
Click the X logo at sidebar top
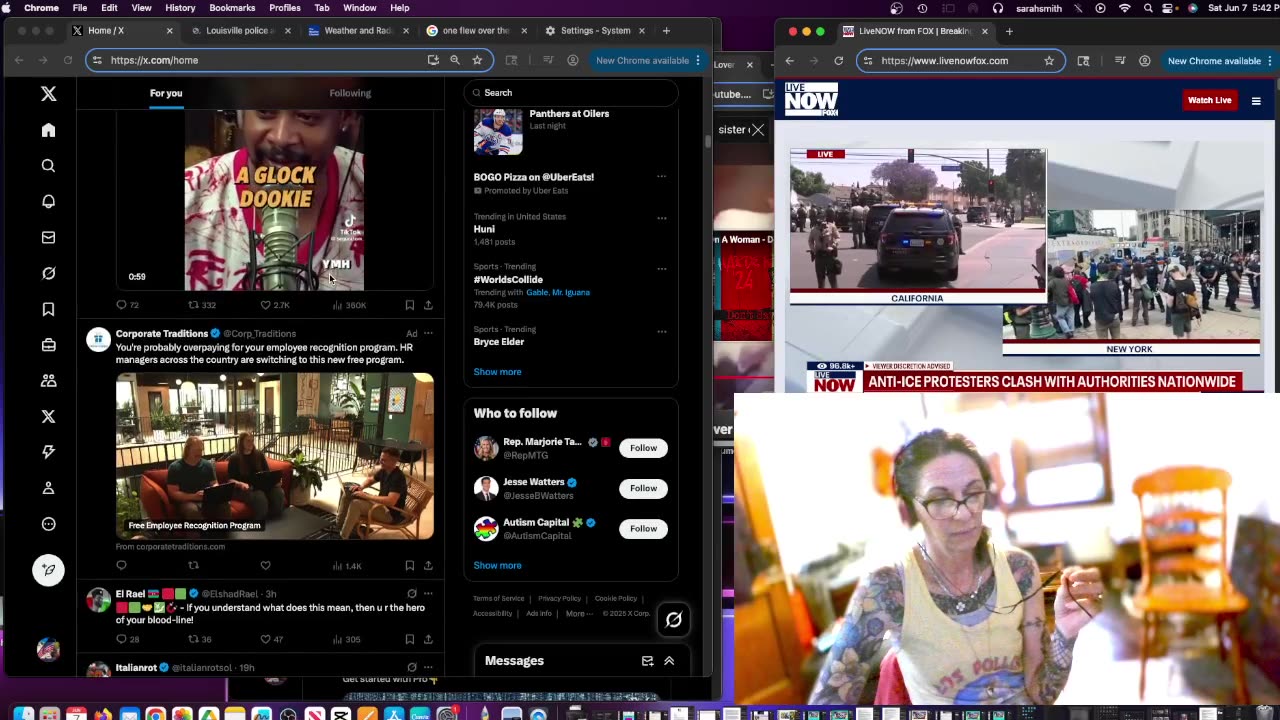48,94
